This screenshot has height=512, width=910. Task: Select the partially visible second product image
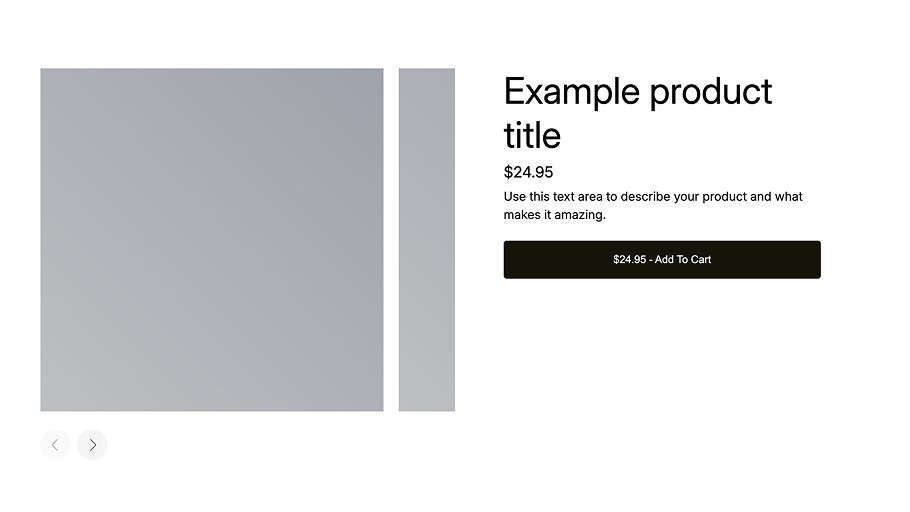click(427, 240)
